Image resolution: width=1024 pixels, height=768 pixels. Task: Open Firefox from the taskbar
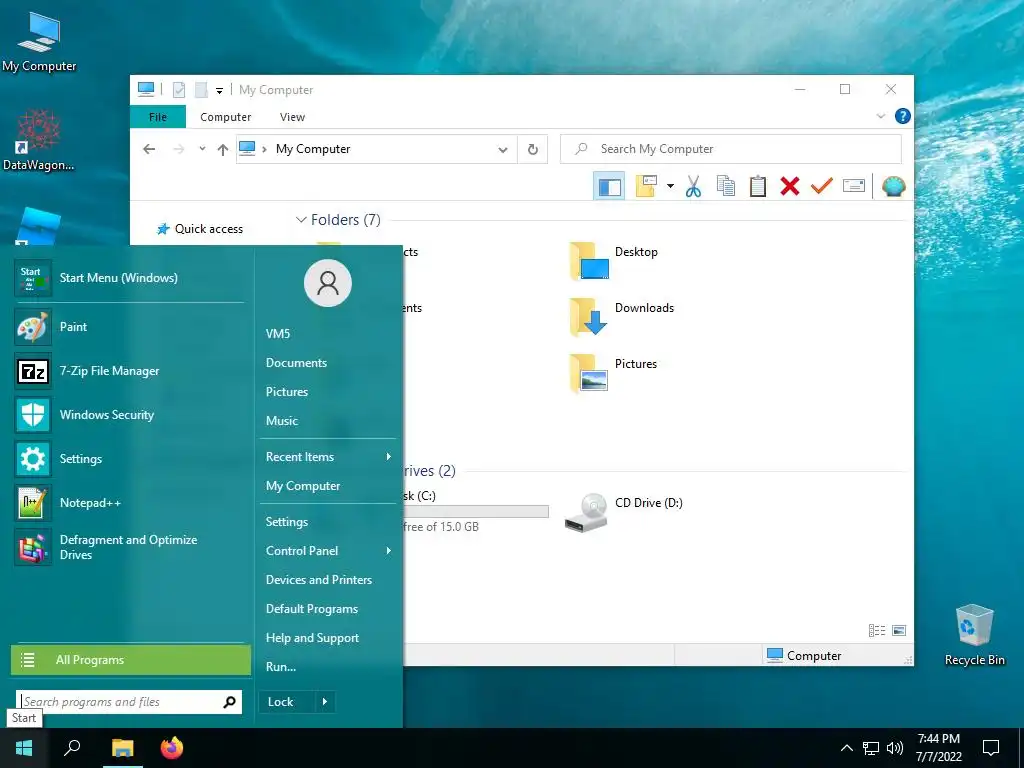(172, 748)
